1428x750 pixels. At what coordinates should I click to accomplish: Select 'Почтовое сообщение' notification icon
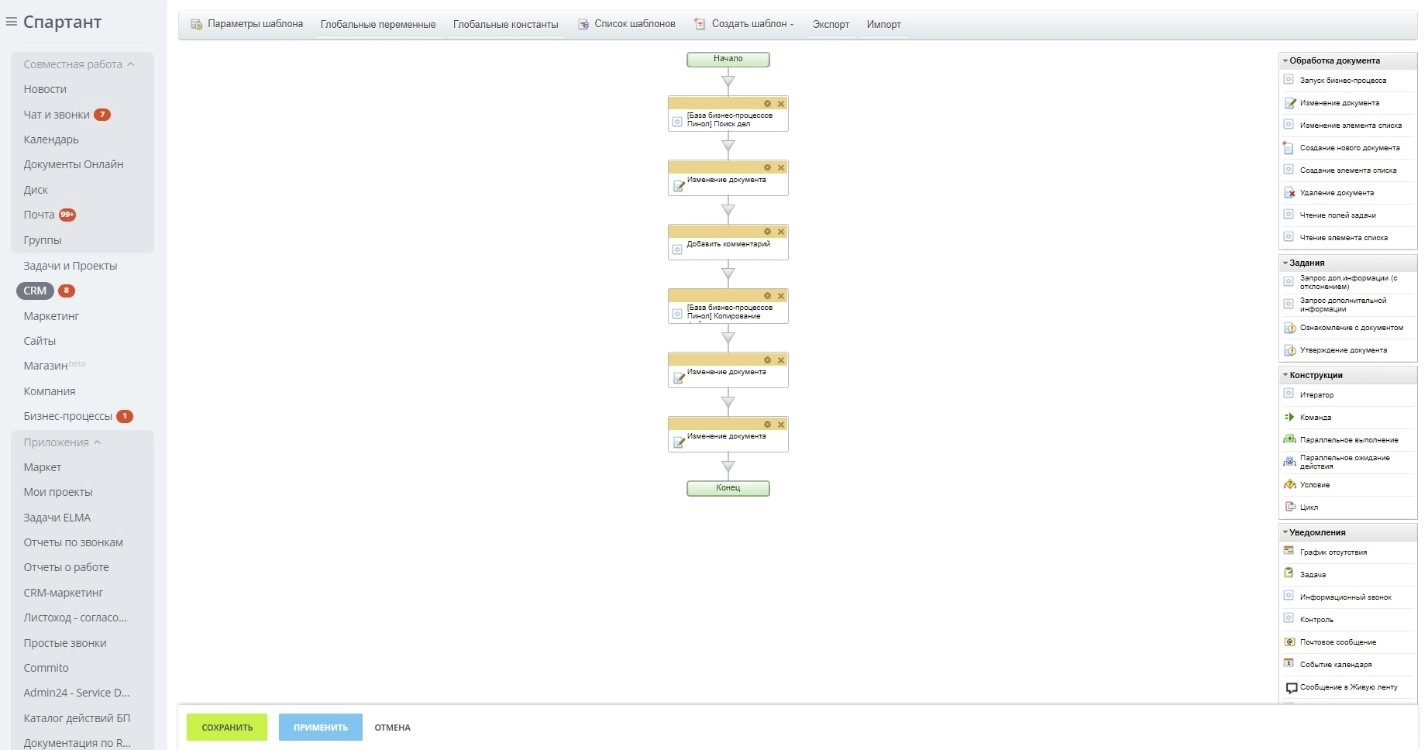click(1289, 642)
